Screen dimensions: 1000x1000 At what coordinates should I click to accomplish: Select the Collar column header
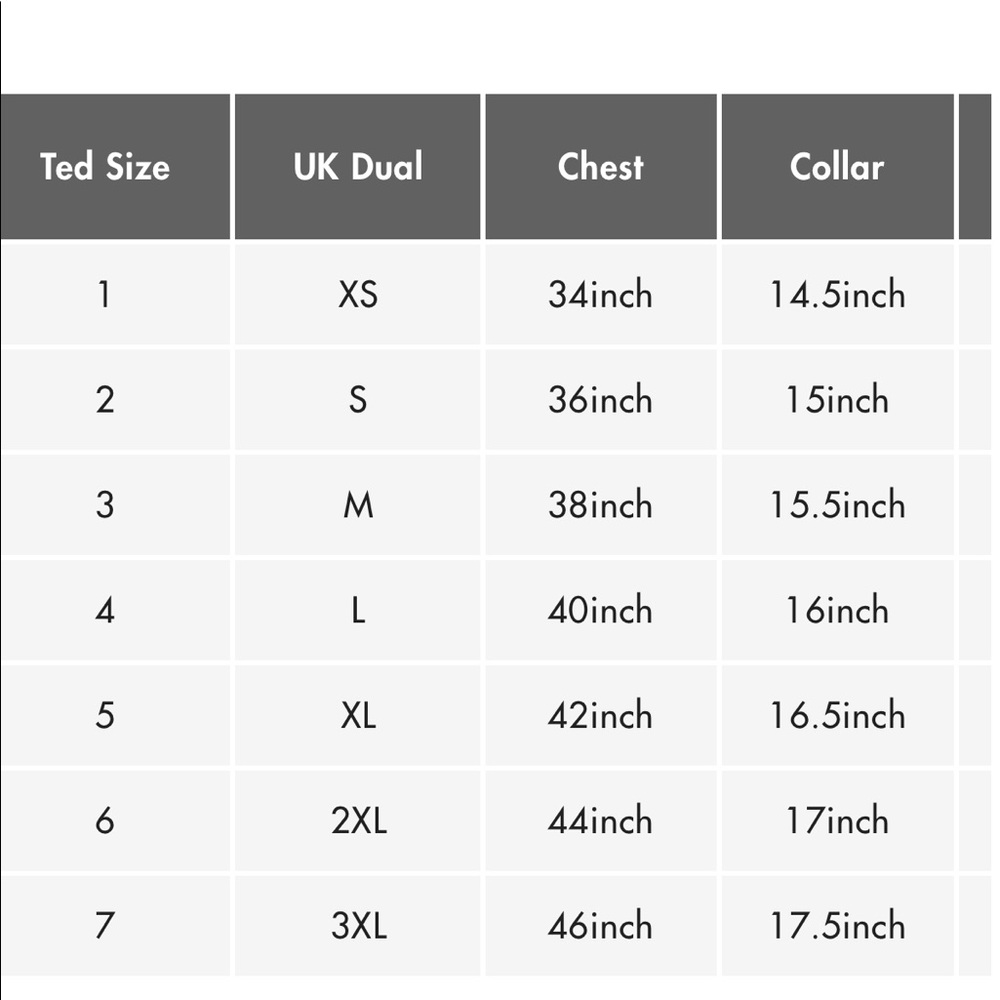tap(837, 166)
